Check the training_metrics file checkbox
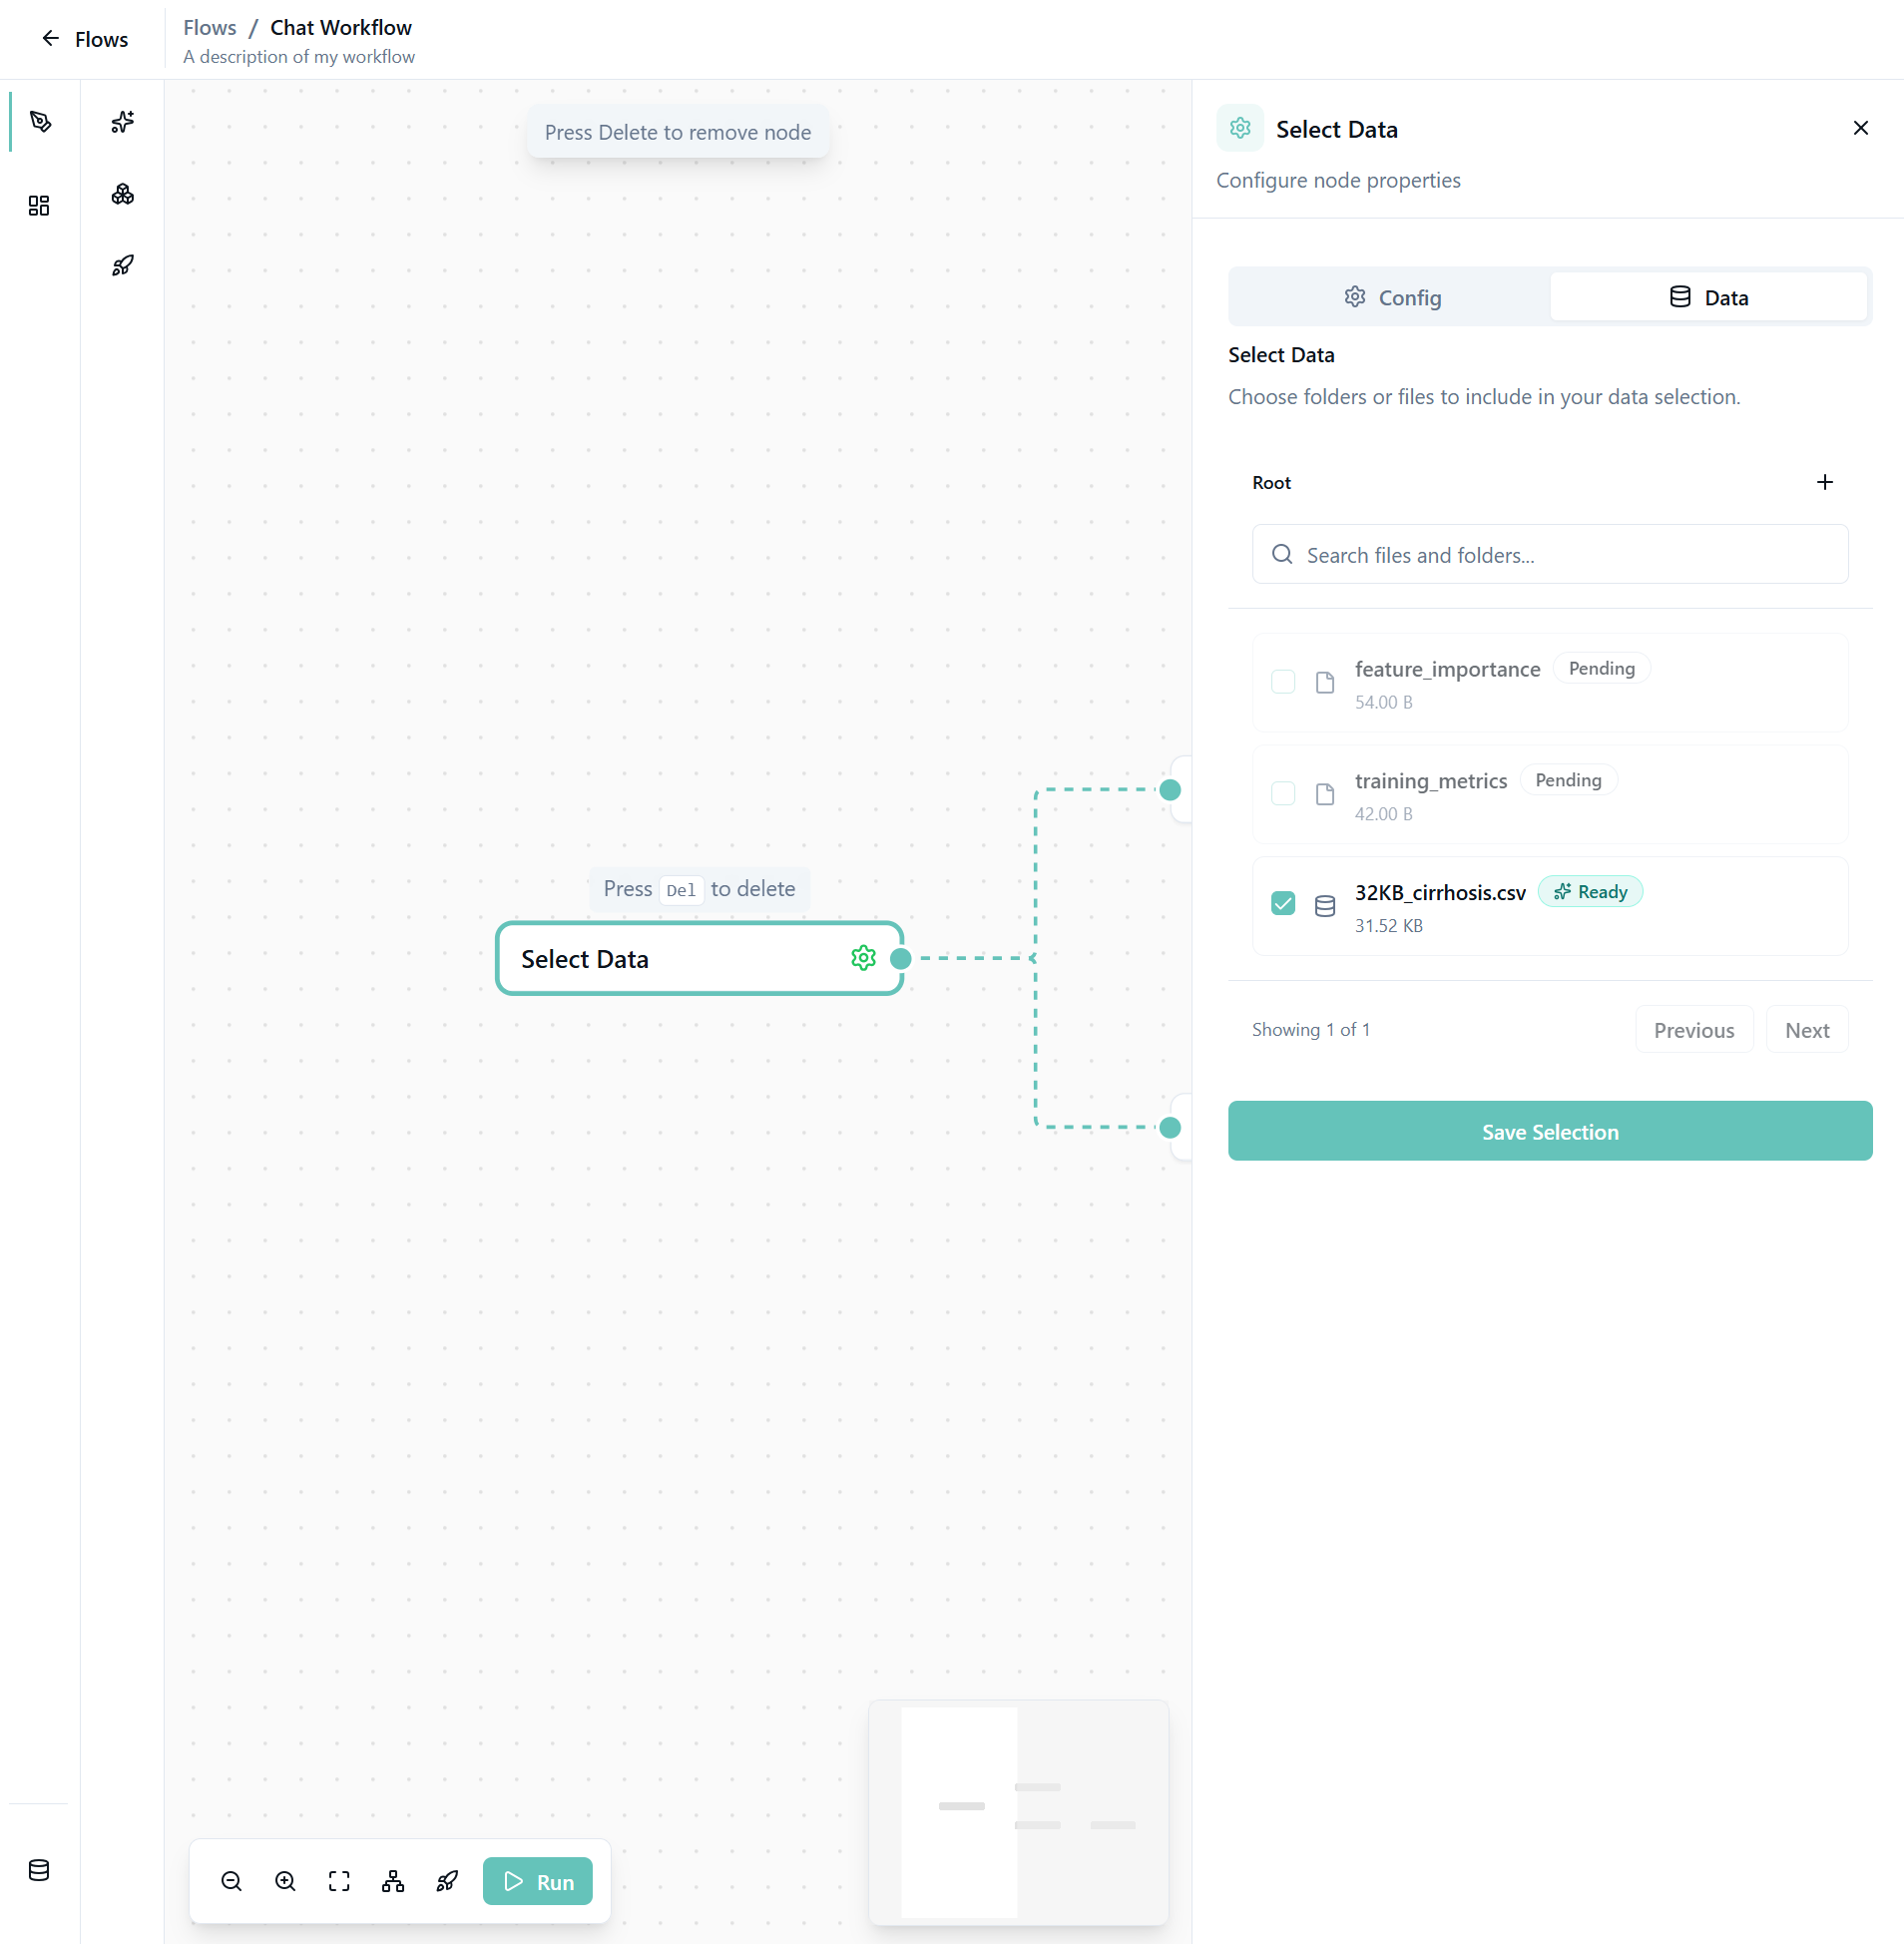 pyautogui.click(x=1282, y=794)
